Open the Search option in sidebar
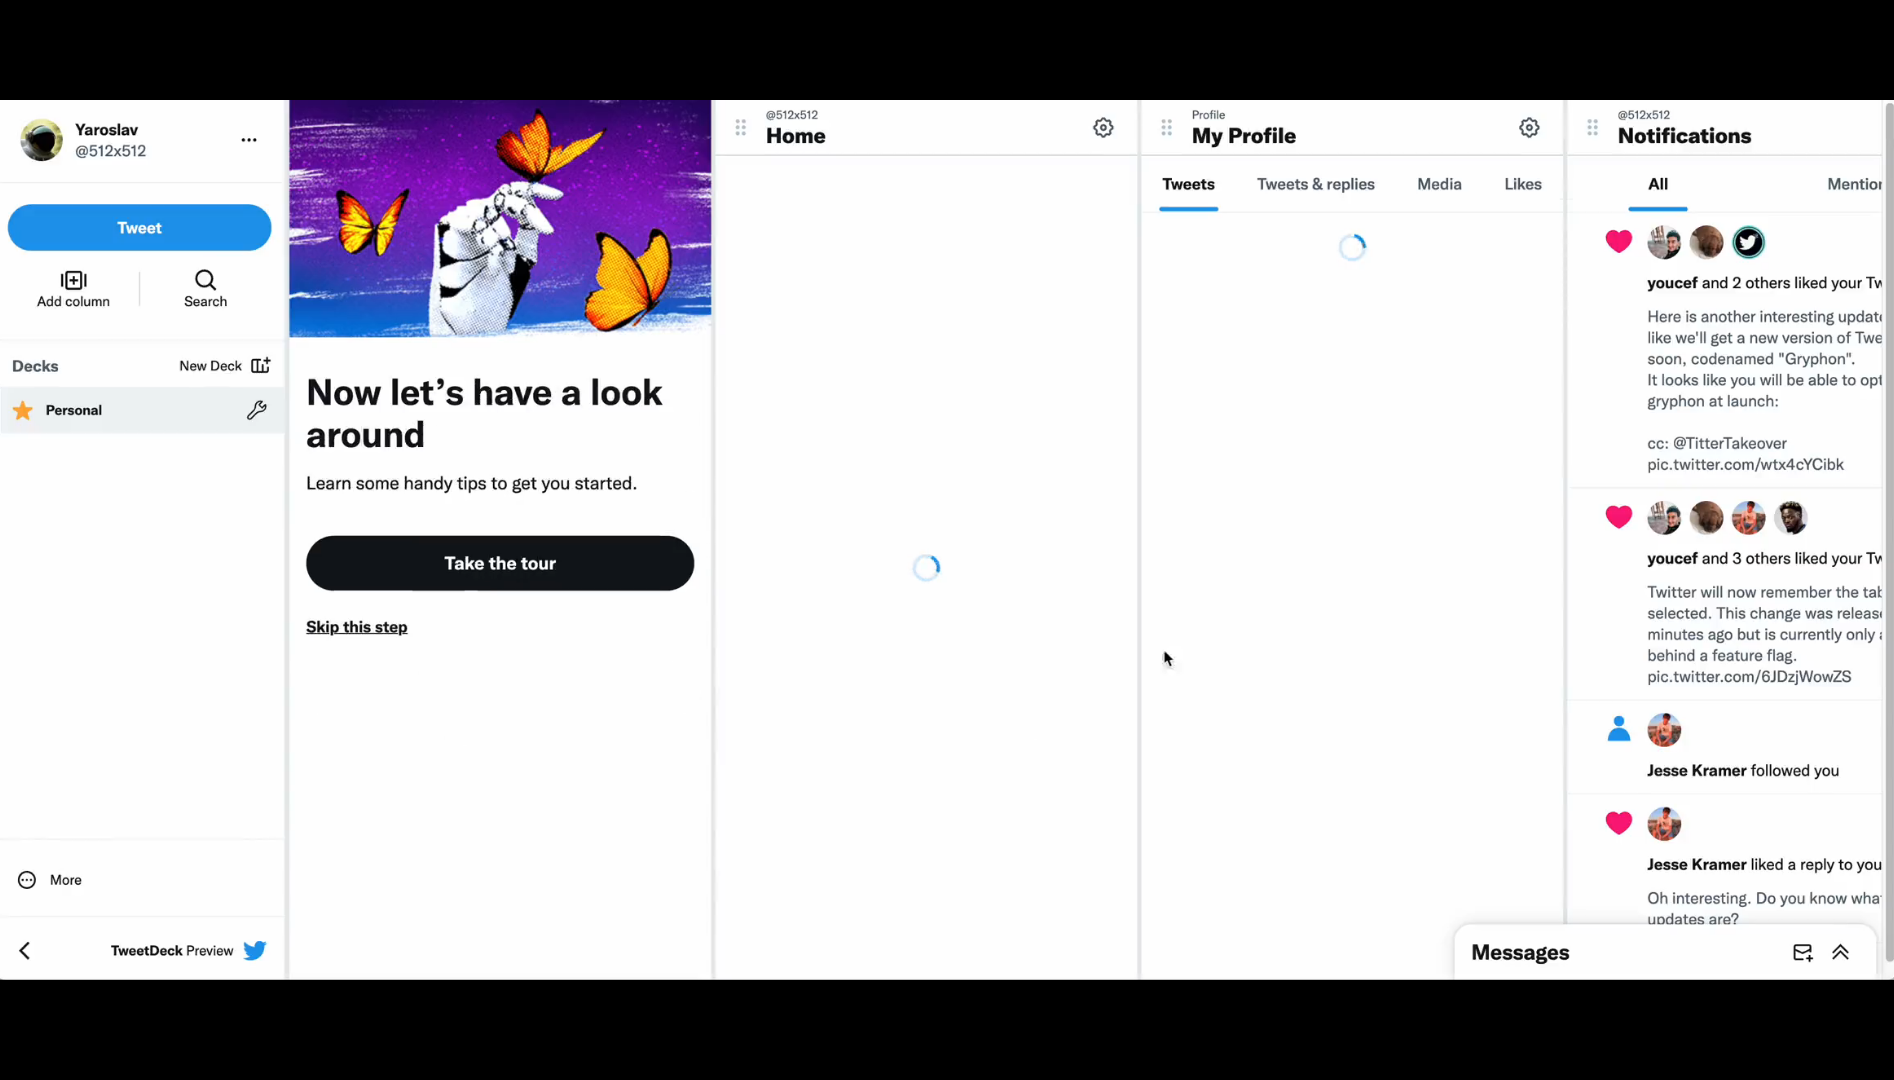 (205, 289)
